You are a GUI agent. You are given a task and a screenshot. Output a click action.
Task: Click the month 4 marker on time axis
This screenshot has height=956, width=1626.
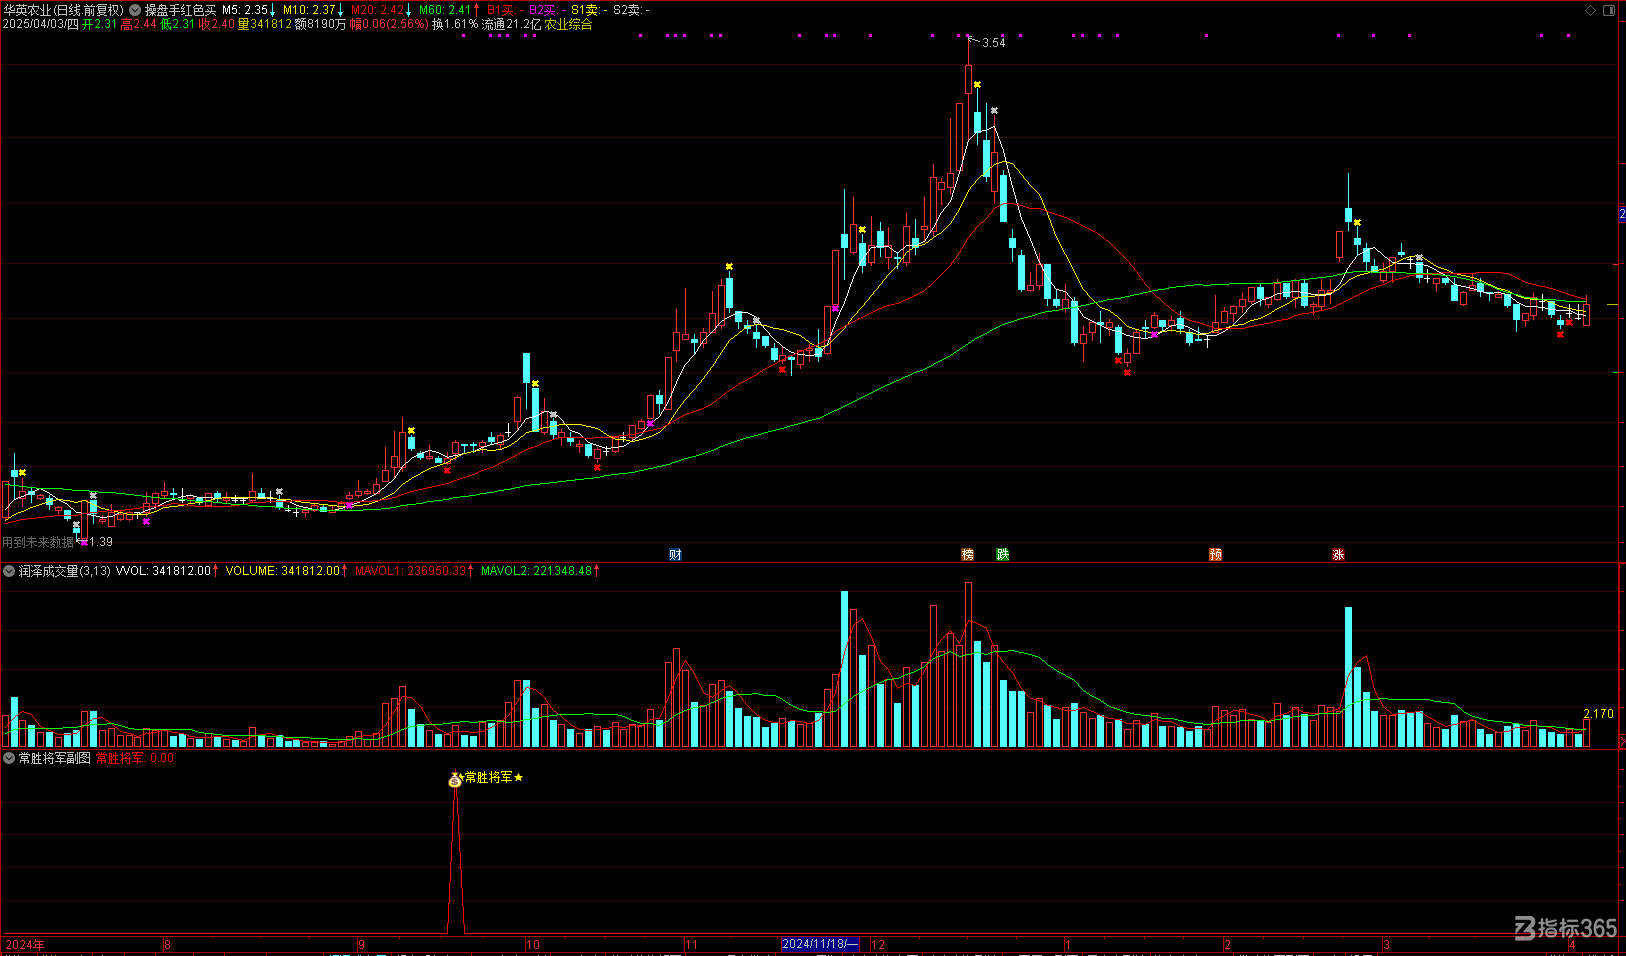pos(1572,944)
